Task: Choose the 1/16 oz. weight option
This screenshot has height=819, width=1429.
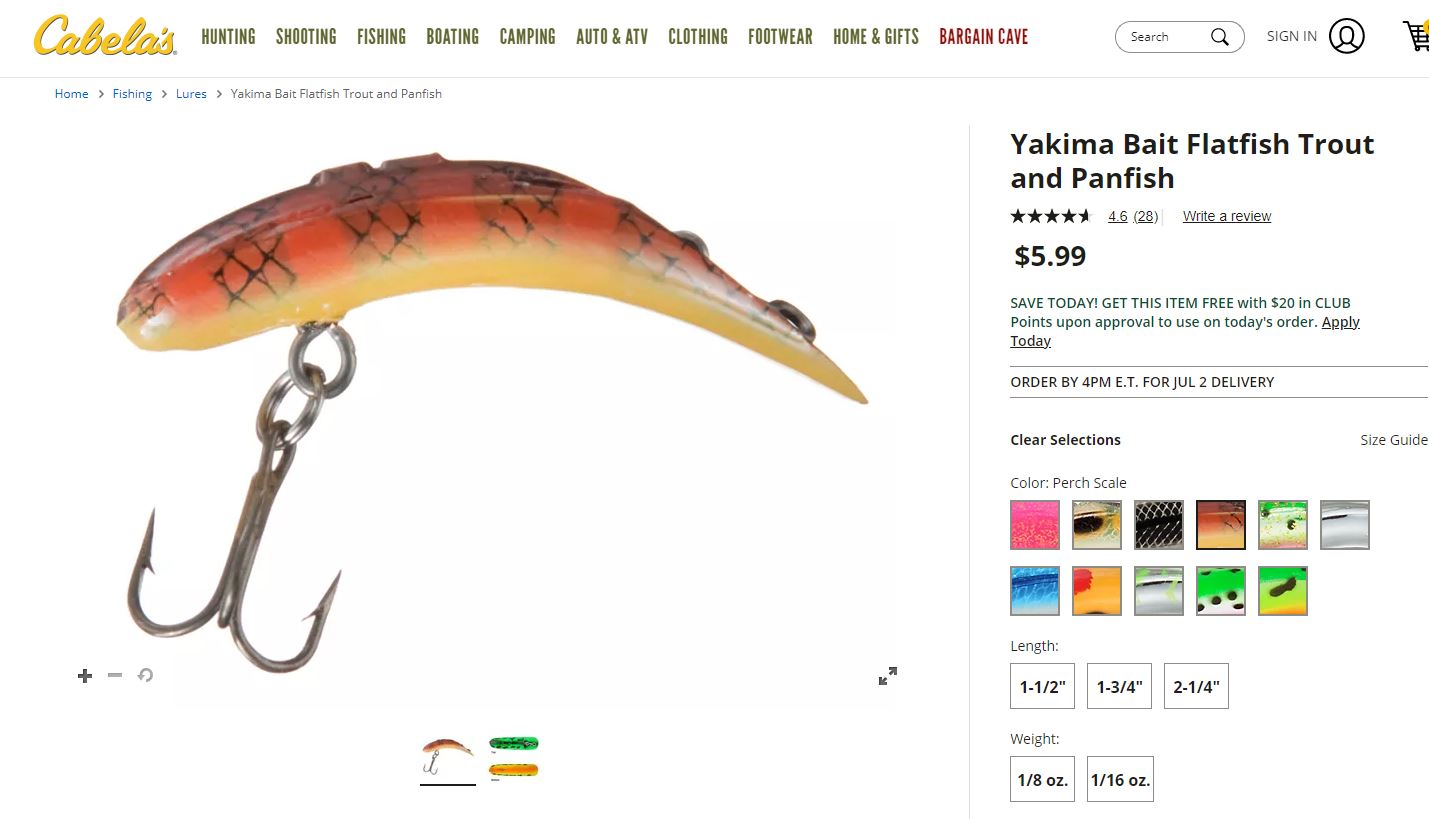Action: click(x=1120, y=779)
